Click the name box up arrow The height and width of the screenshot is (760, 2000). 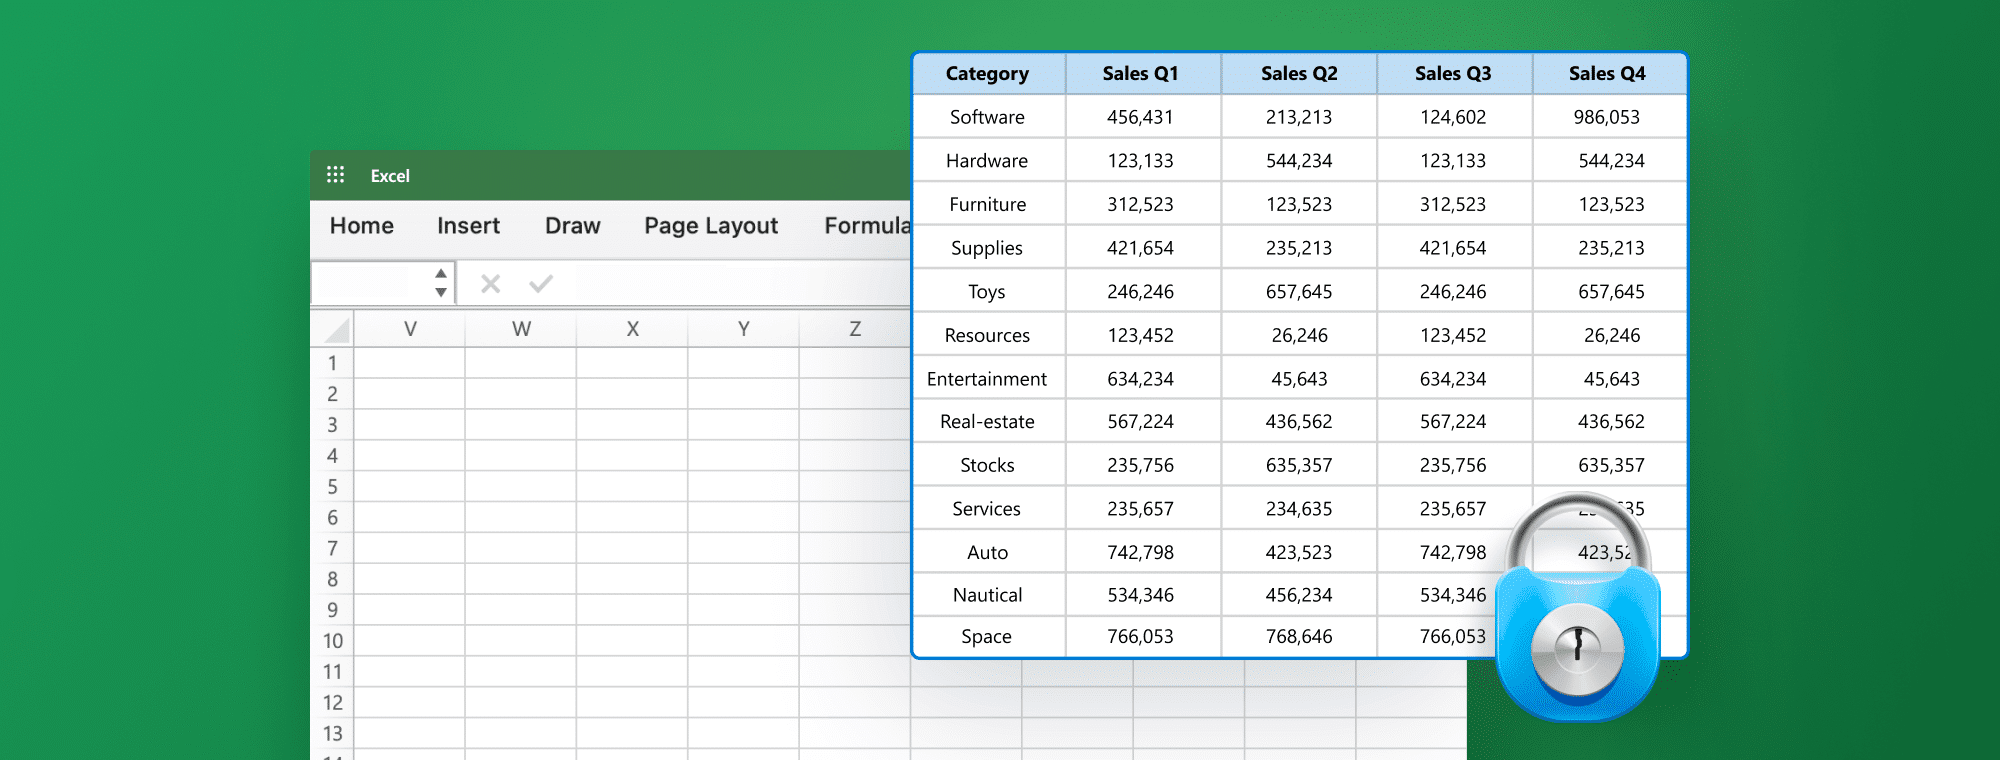(441, 273)
